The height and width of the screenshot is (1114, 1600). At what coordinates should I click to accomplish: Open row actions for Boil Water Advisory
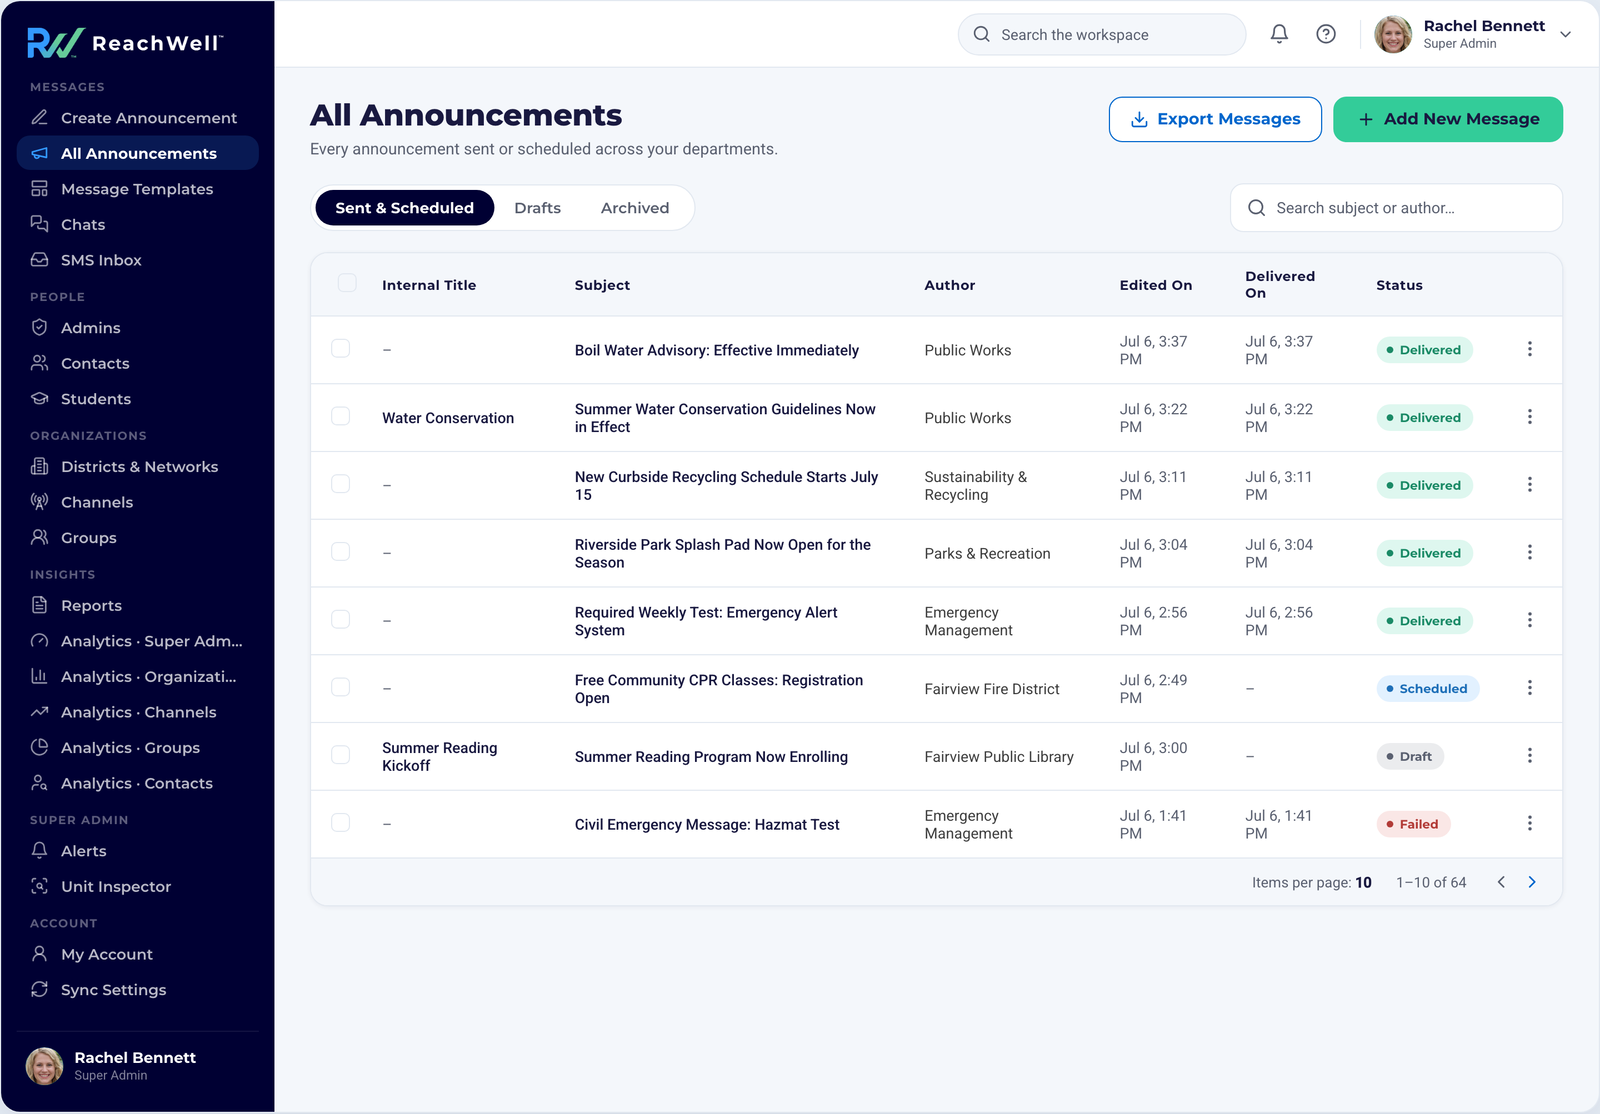[x=1529, y=349]
